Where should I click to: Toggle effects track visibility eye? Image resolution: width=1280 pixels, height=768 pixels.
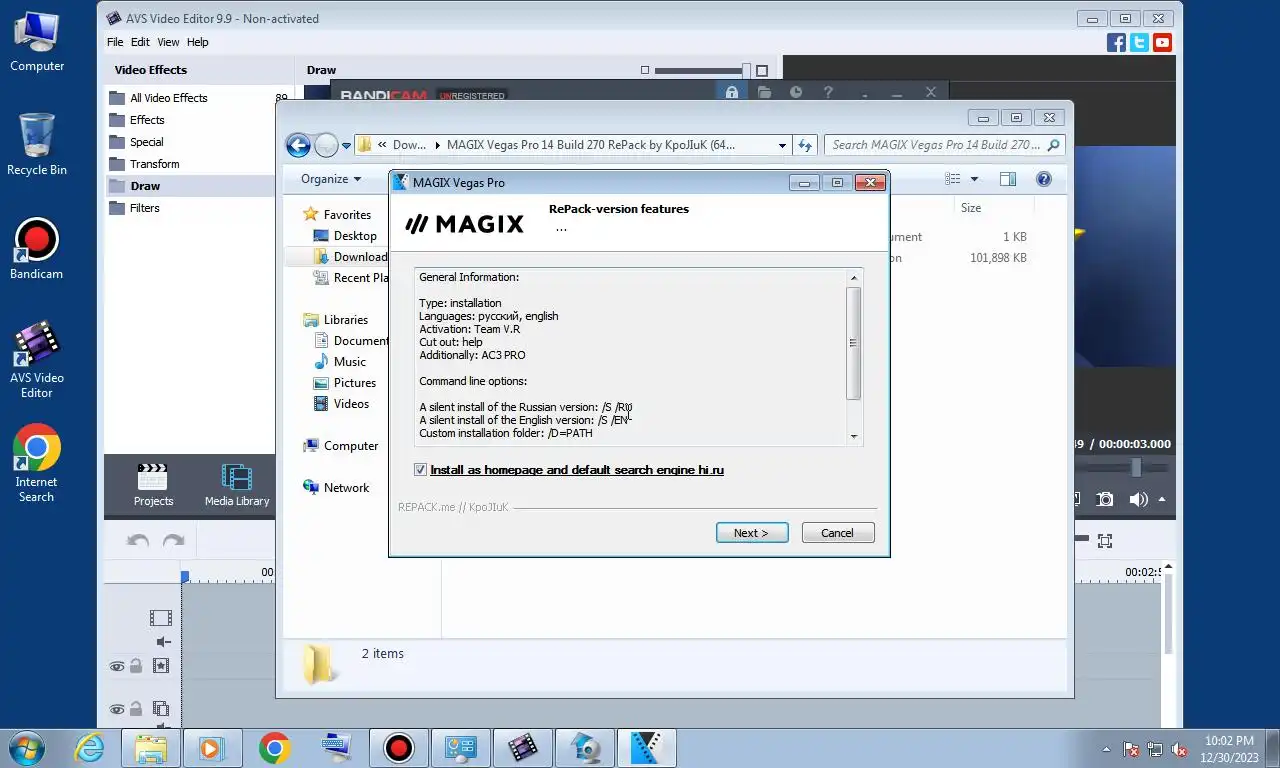[117, 666]
